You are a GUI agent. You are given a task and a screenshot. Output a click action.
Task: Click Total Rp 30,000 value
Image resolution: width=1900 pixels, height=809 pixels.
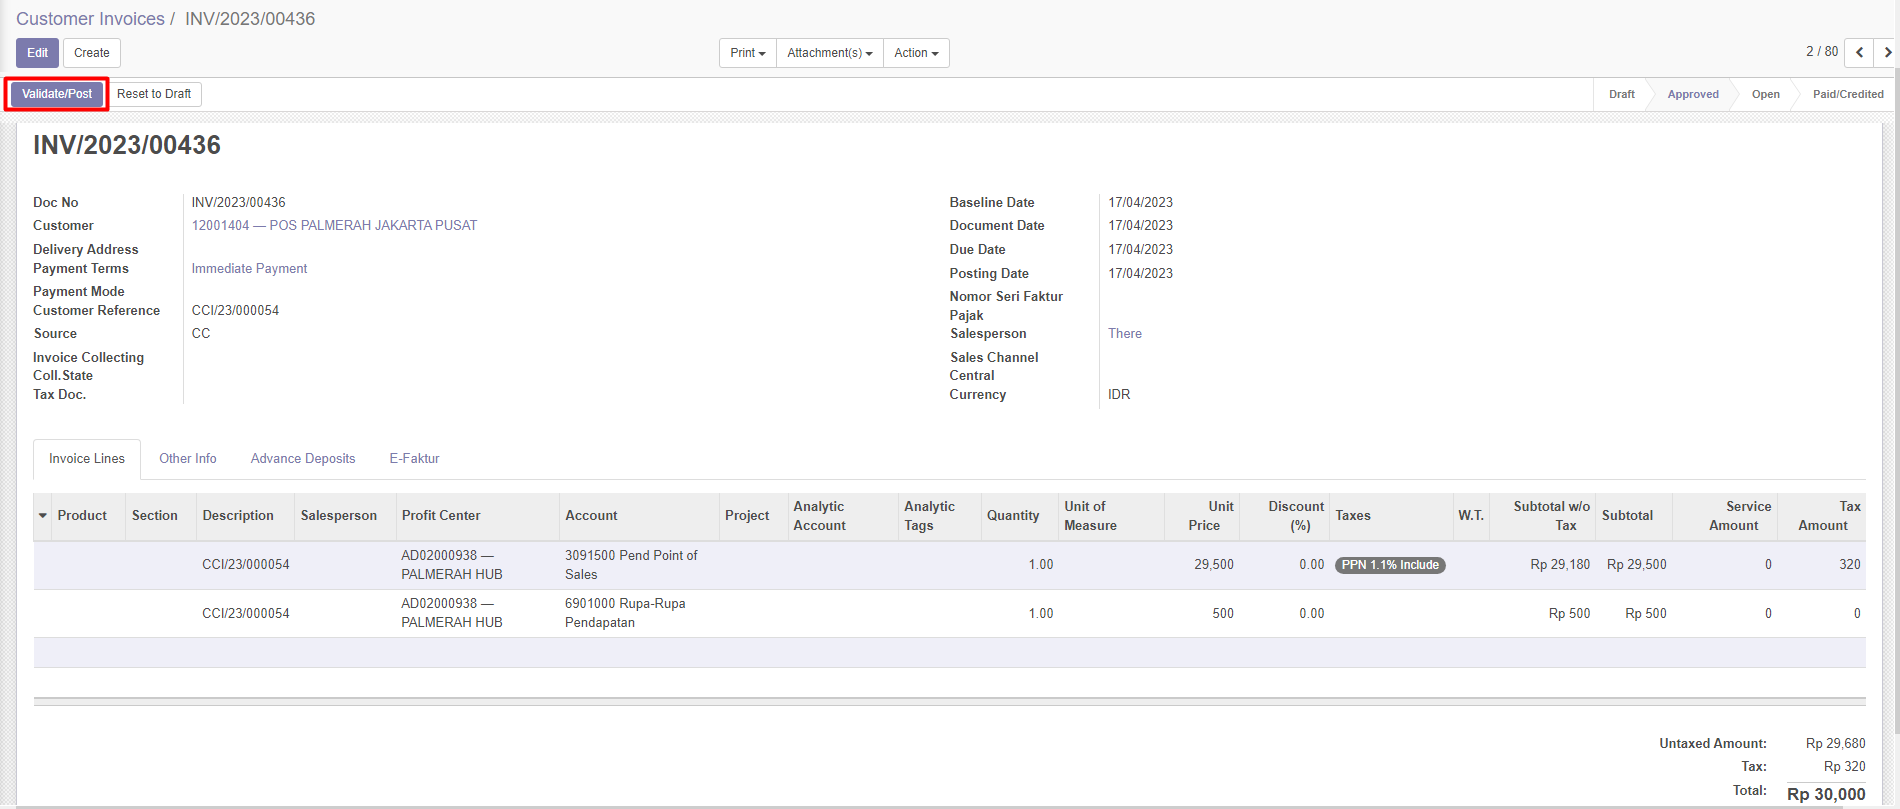tap(1826, 794)
